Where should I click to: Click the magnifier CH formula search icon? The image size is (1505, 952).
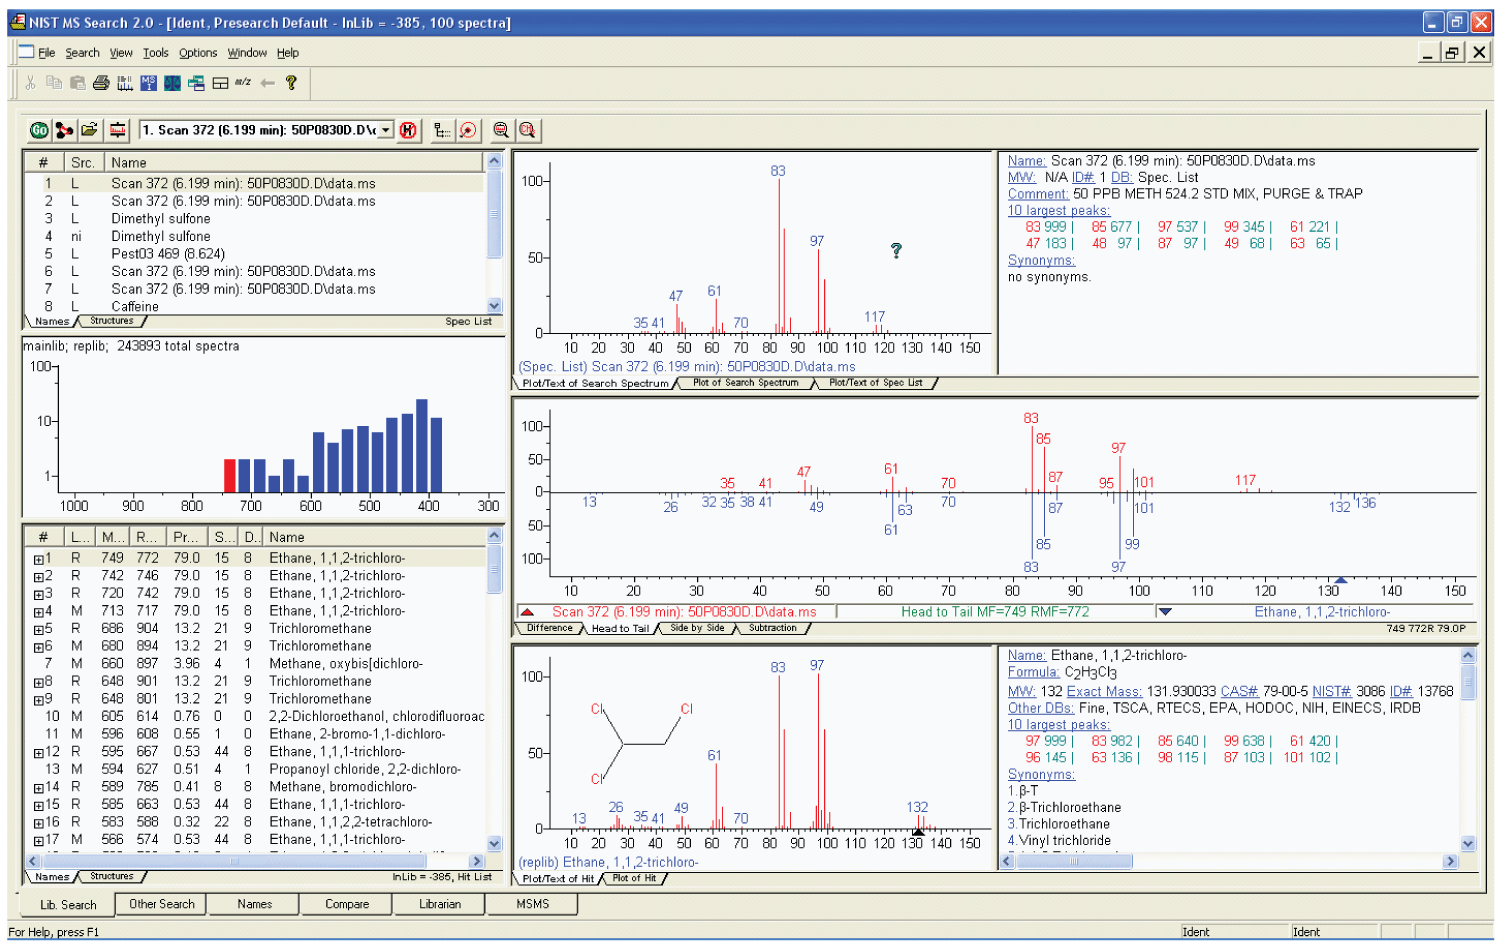click(x=527, y=130)
